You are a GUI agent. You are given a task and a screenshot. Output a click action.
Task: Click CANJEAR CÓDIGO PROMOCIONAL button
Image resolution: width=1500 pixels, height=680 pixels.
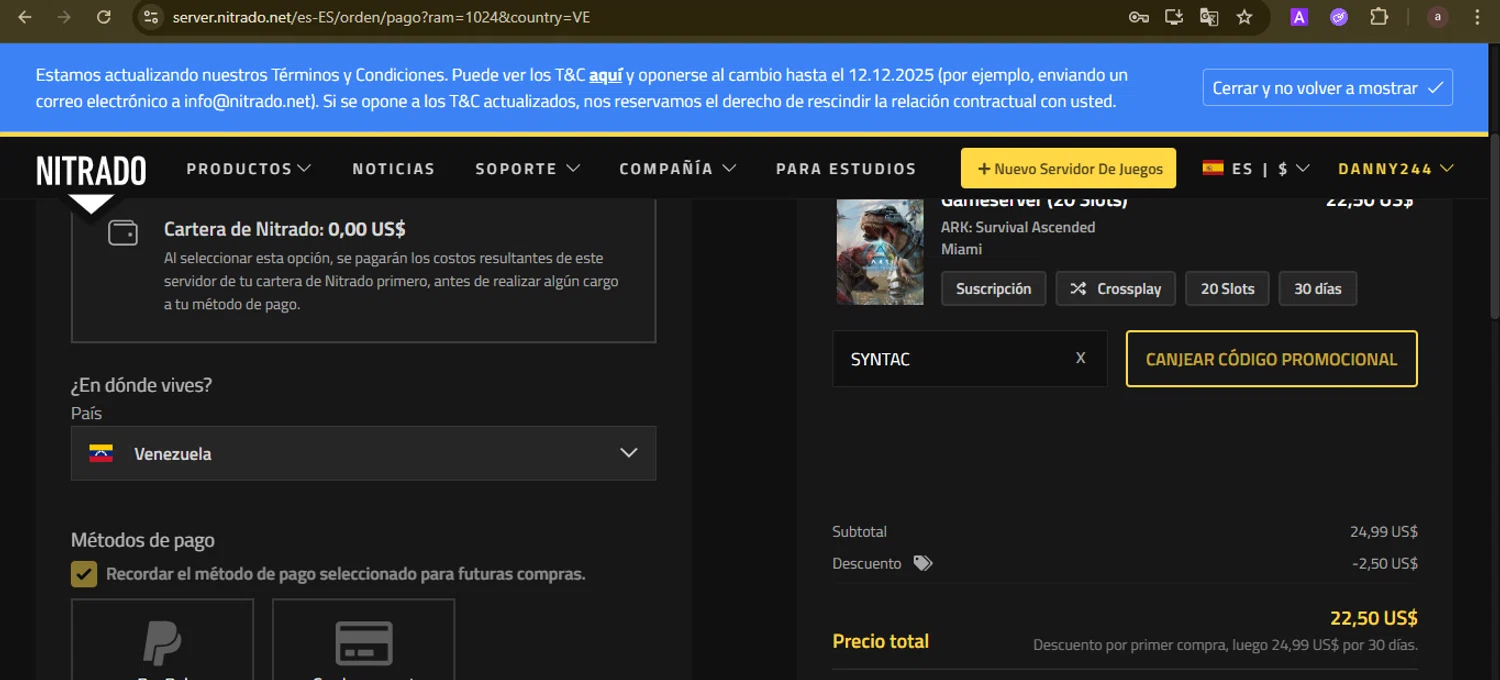(1272, 359)
